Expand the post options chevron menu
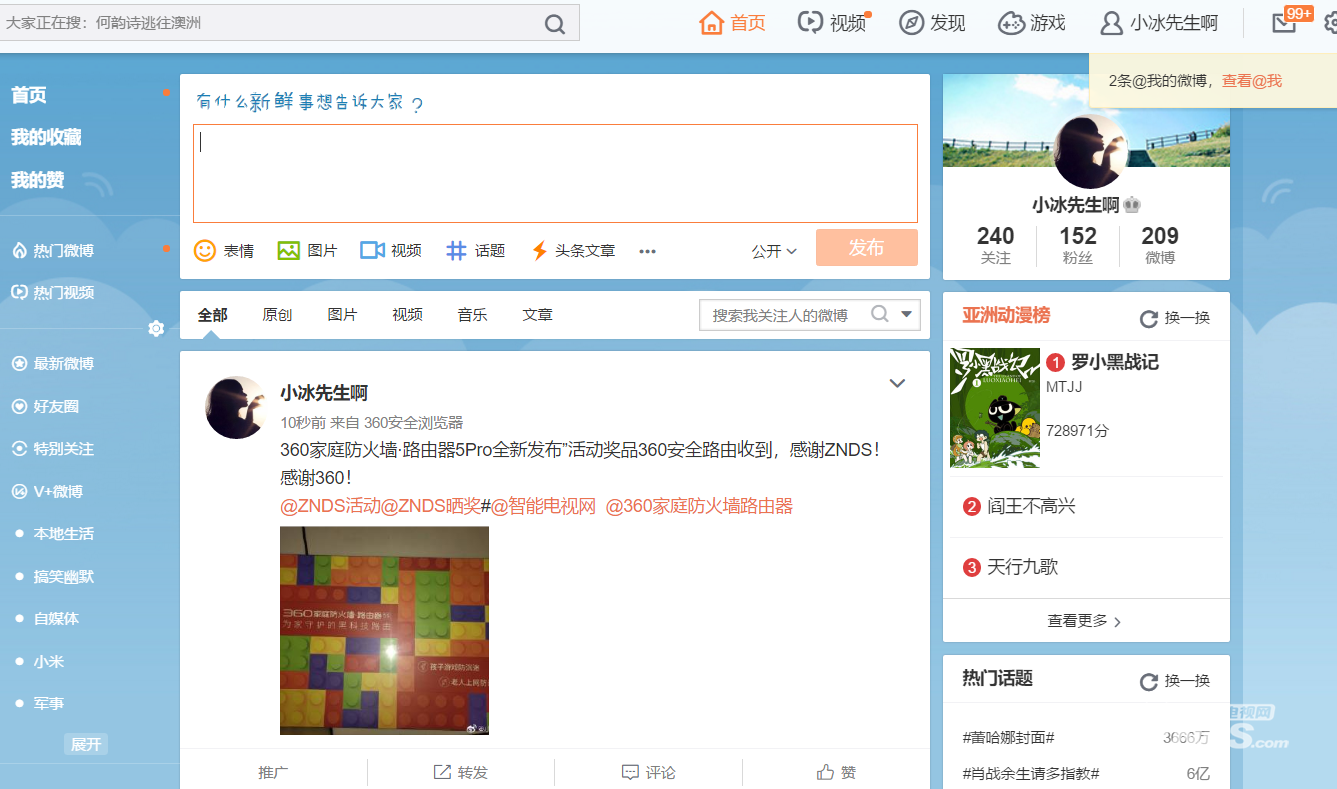 click(x=897, y=383)
